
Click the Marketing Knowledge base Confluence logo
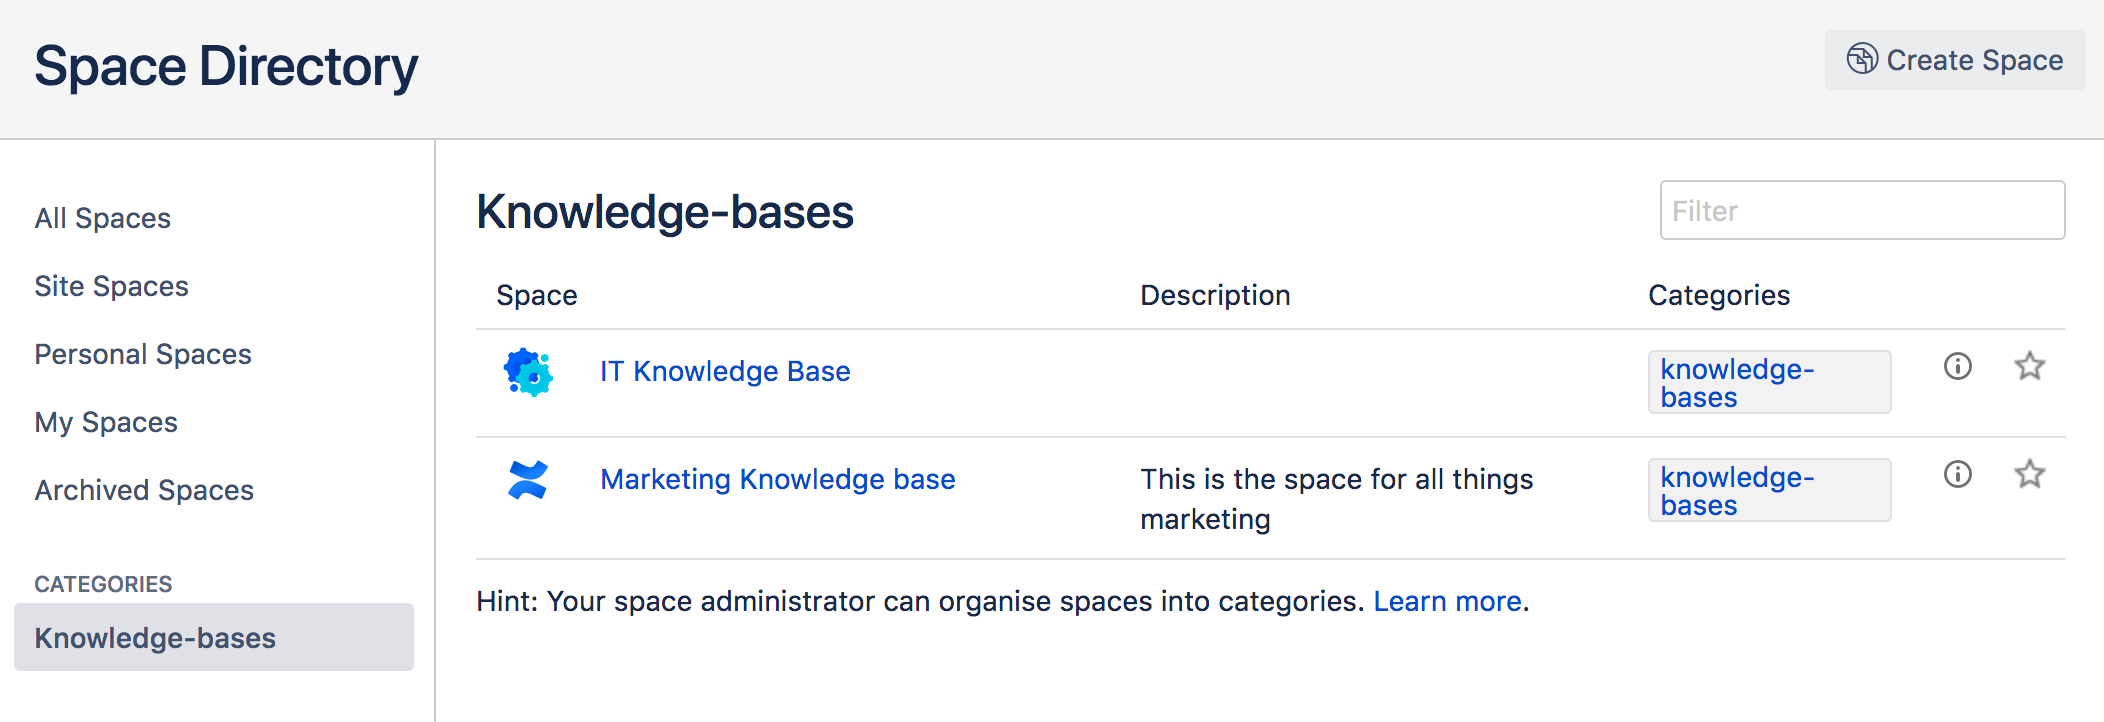pos(528,480)
